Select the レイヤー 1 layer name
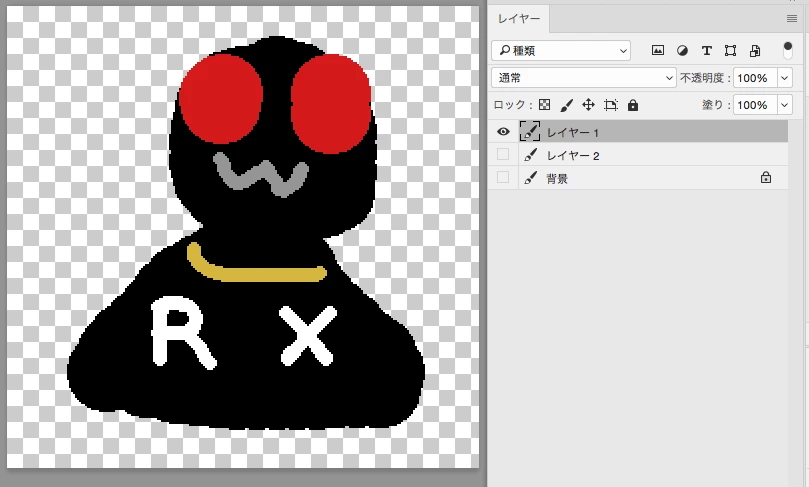 click(x=573, y=133)
